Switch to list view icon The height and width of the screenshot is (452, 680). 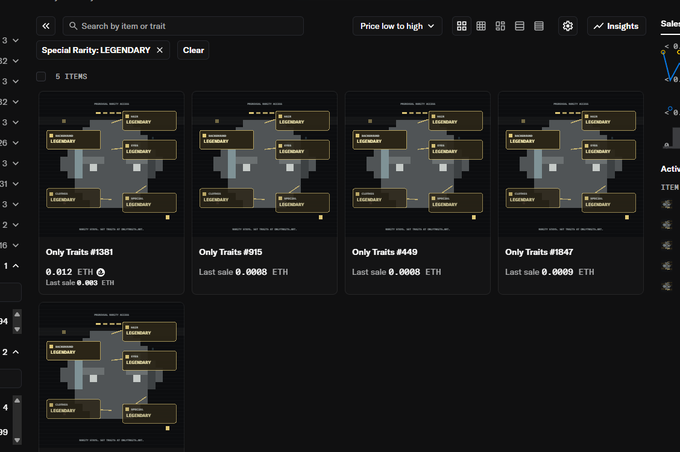point(520,26)
